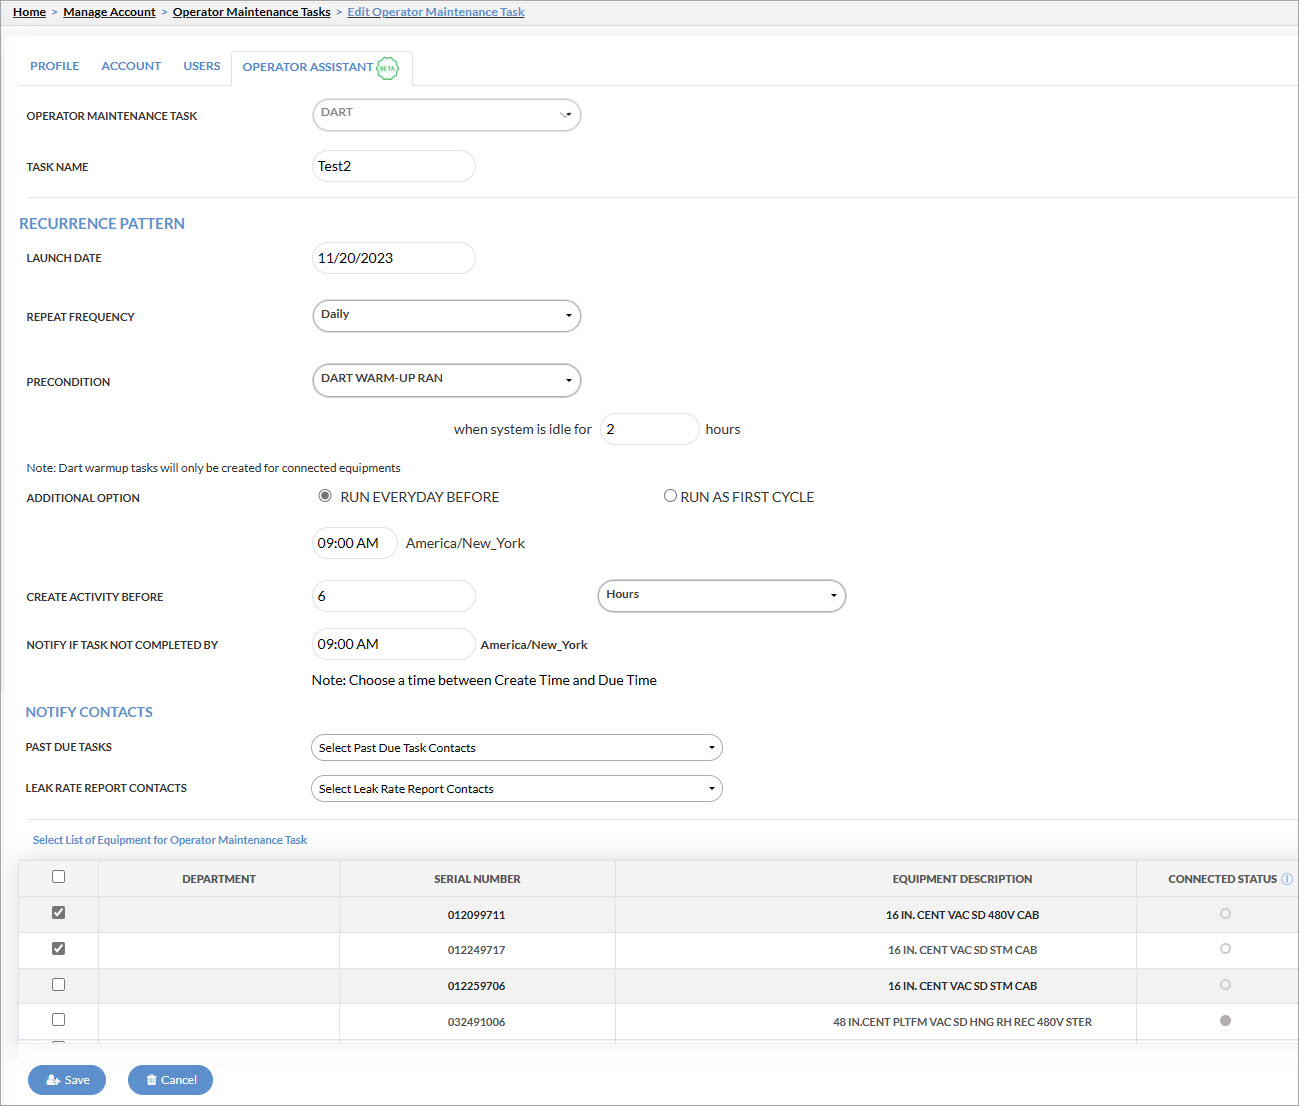Click description 48 IN.CENT PLTFM VAC SD HNG RH REC 480V STER
The height and width of the screenshot is (1106, 1299).
[x=962, y=1022]
